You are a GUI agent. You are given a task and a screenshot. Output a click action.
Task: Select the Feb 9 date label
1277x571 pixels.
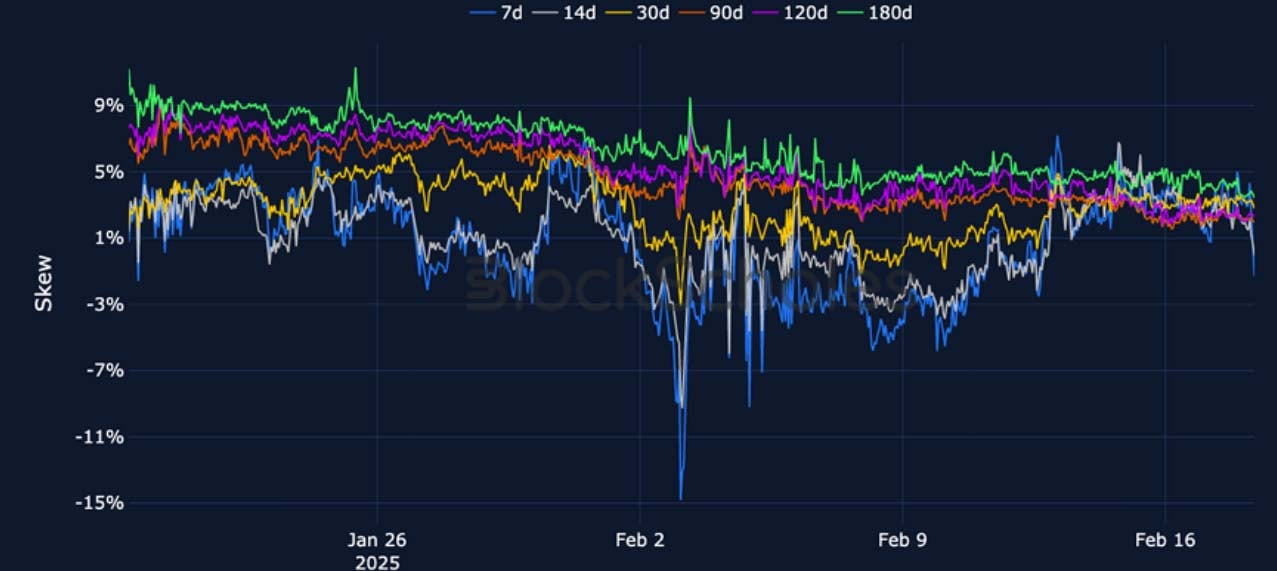pyautogui.click(x=902, y=540)
